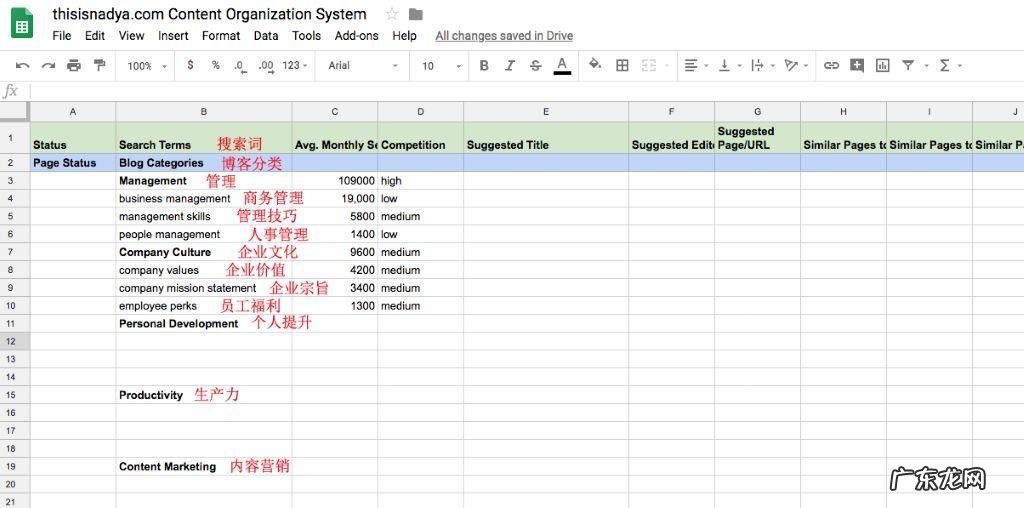Click the Text rotation icon
This screenshot has width=1024, height=508.
791,65
